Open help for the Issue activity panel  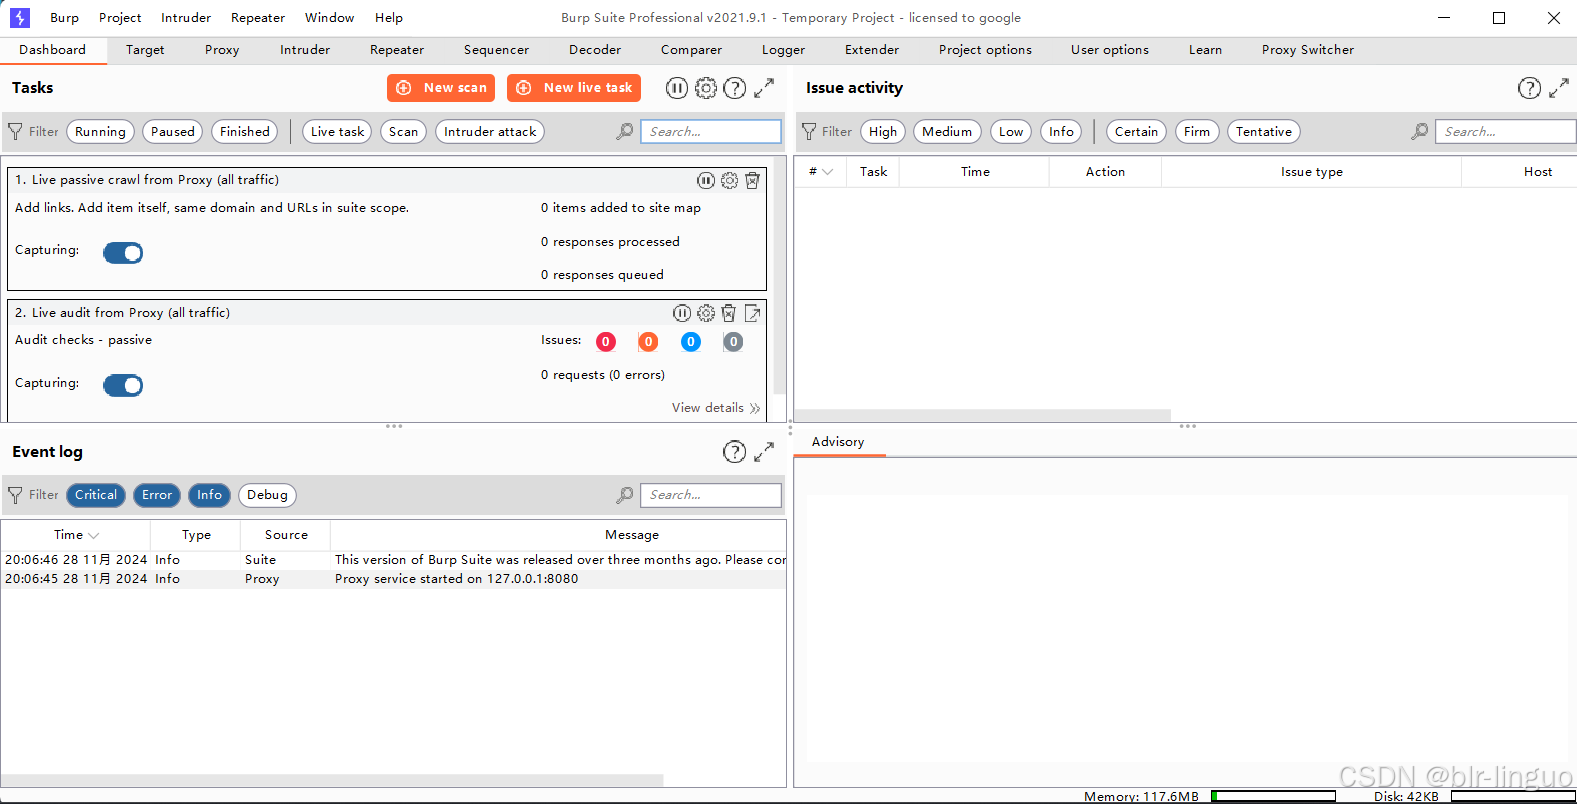pos(1530,88)
